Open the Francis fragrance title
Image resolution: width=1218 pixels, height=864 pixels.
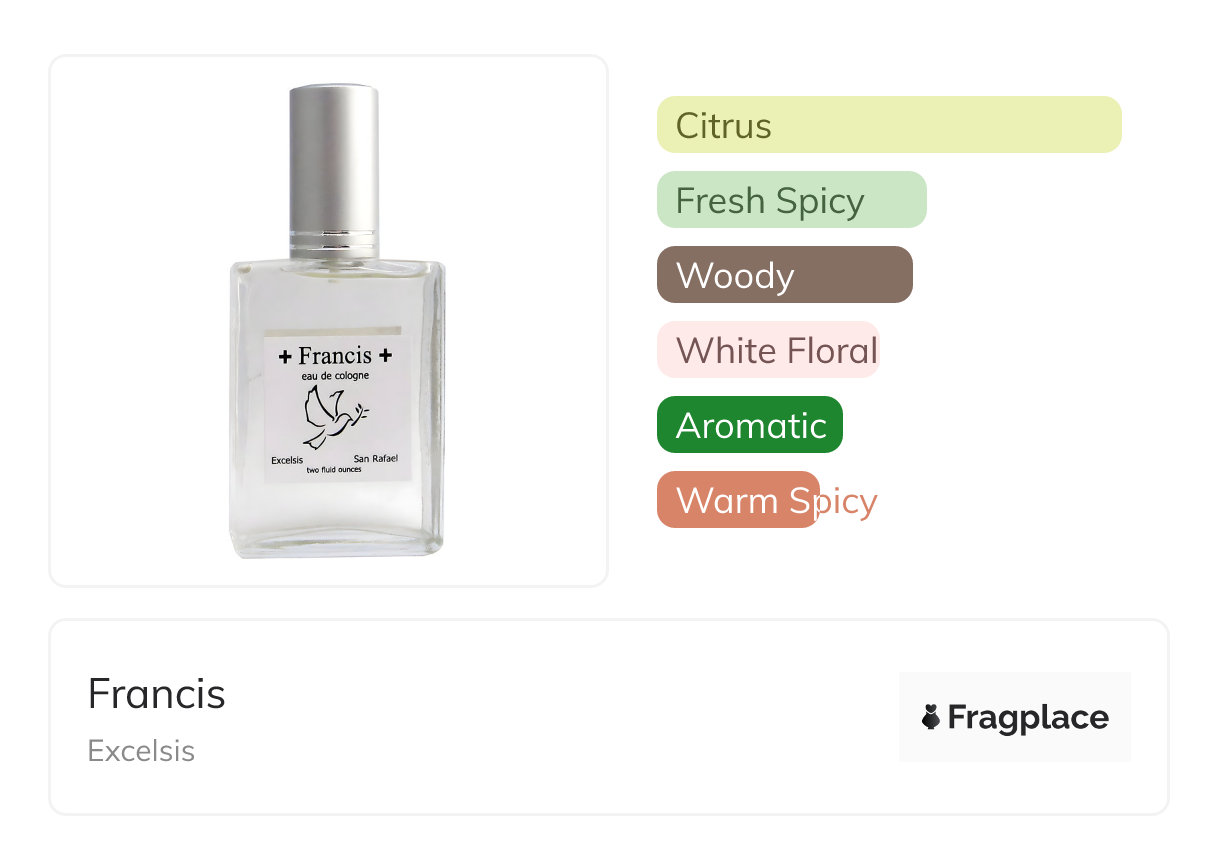point(157,694)
